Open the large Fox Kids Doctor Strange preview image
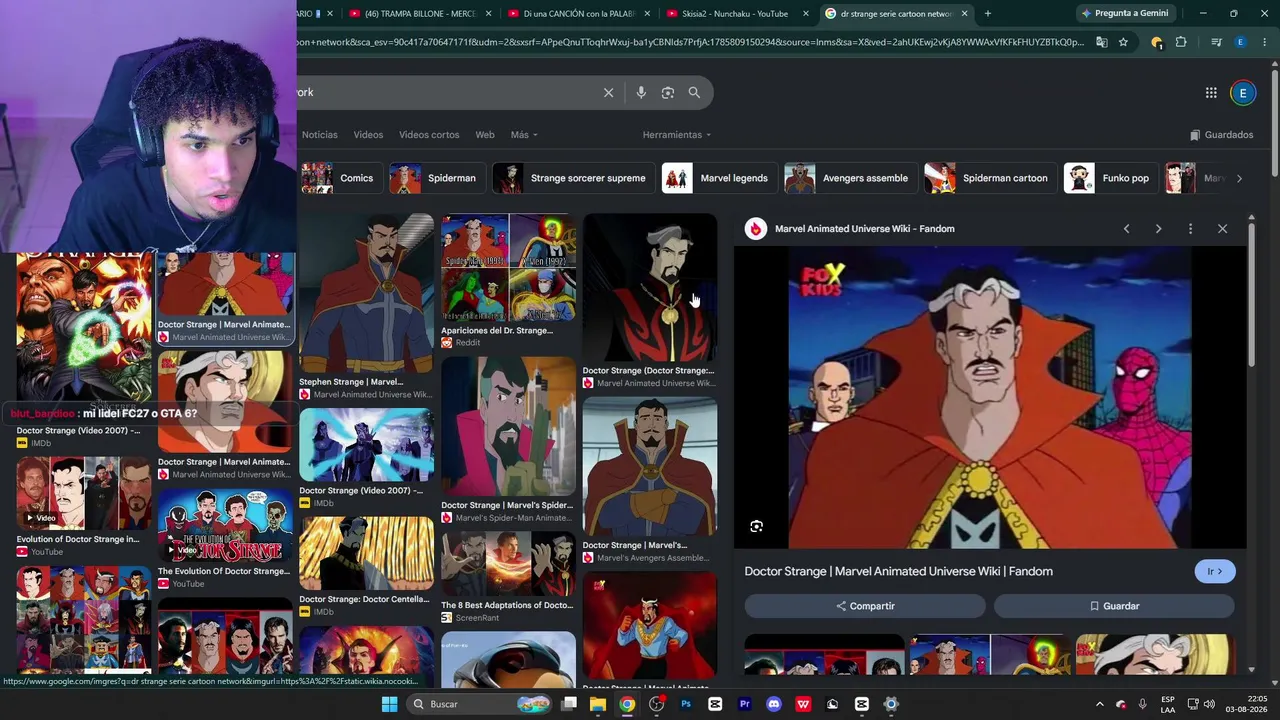 coord(990,398)
